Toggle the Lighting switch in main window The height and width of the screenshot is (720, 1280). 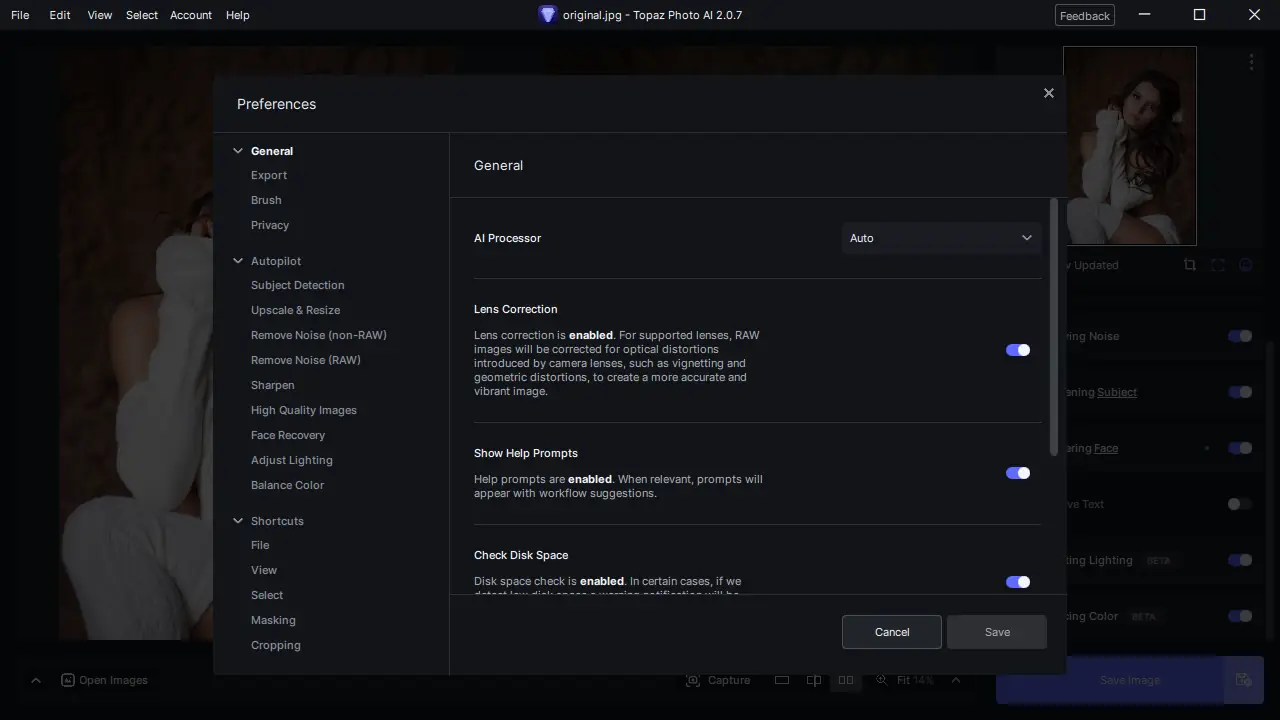(x=1240, y=560)
